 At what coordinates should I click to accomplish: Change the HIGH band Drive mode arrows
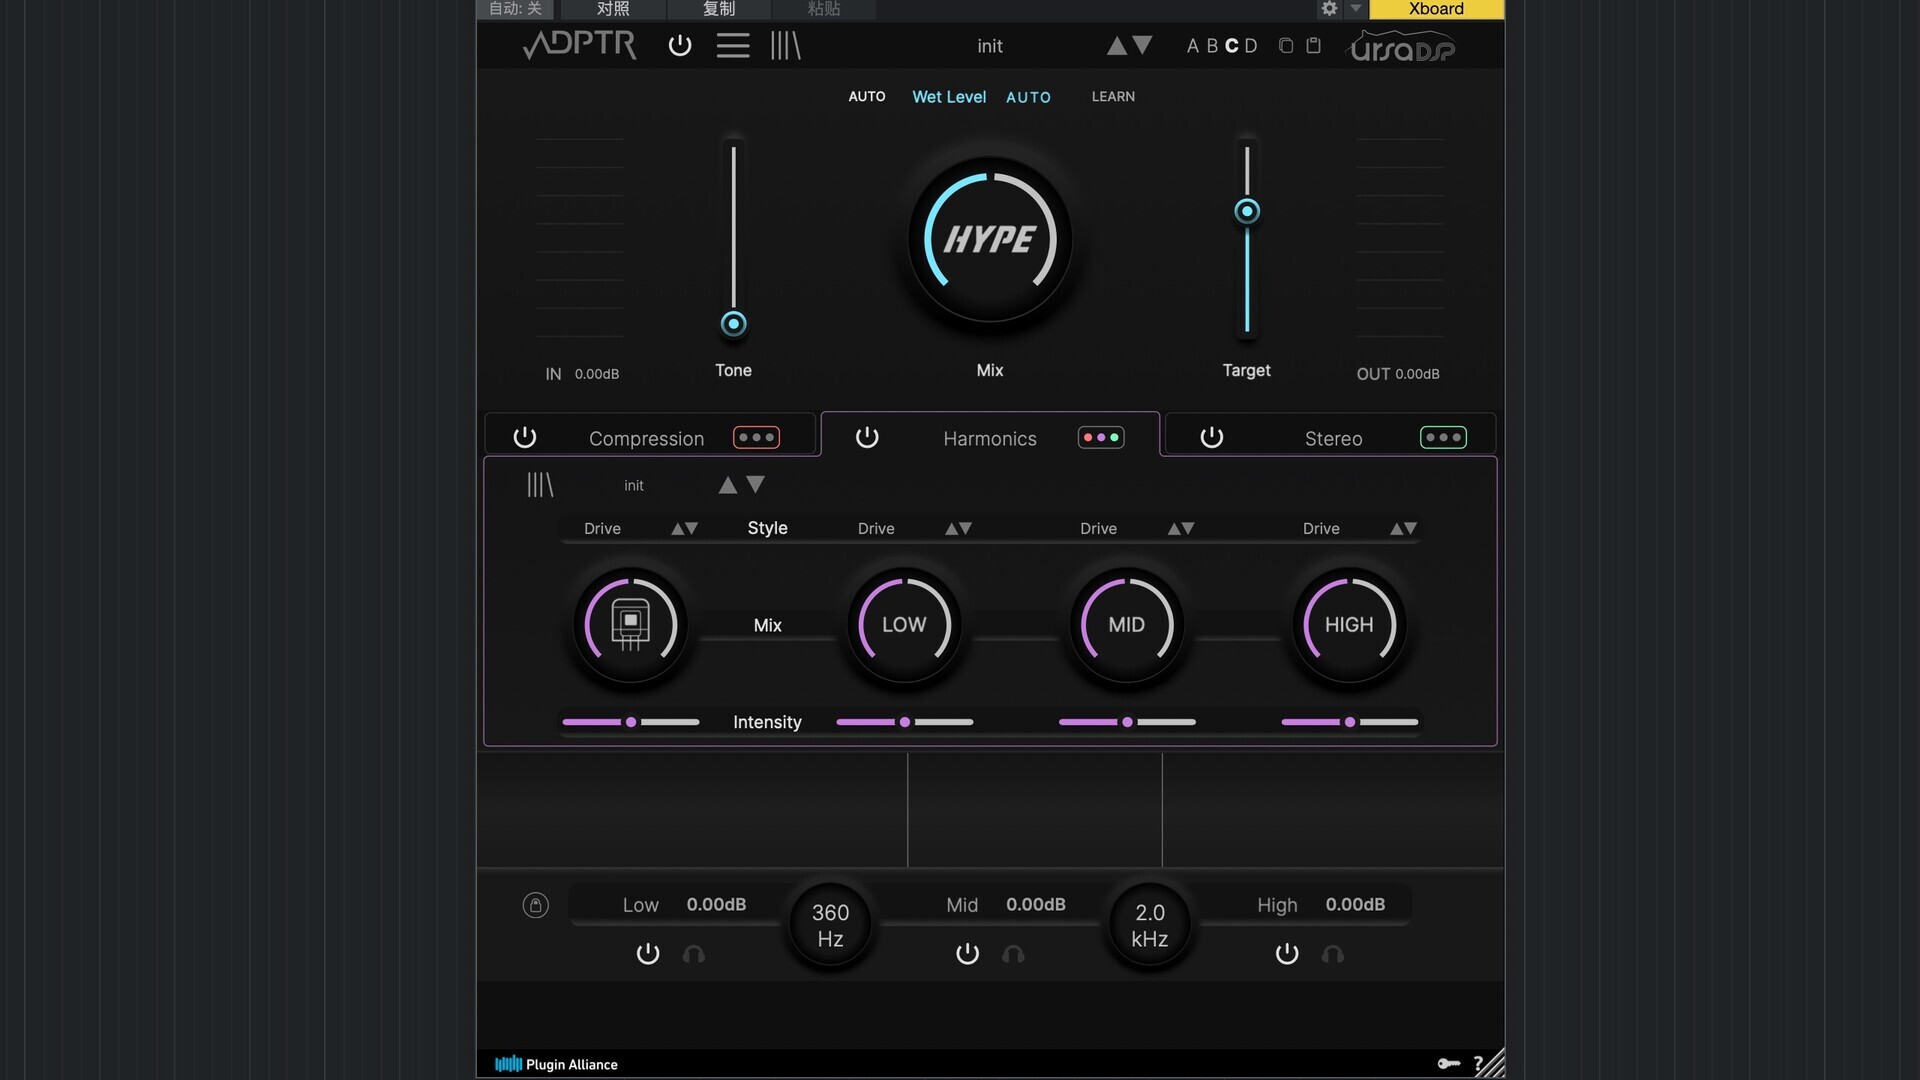coord(1404,529)
